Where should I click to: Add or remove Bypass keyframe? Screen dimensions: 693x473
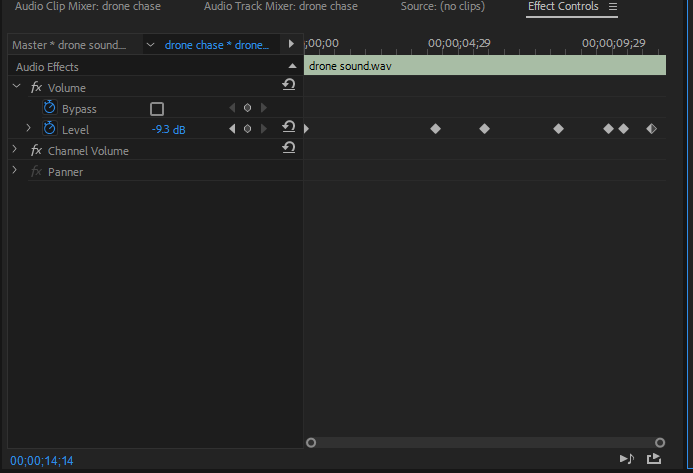tap(248, 108)
